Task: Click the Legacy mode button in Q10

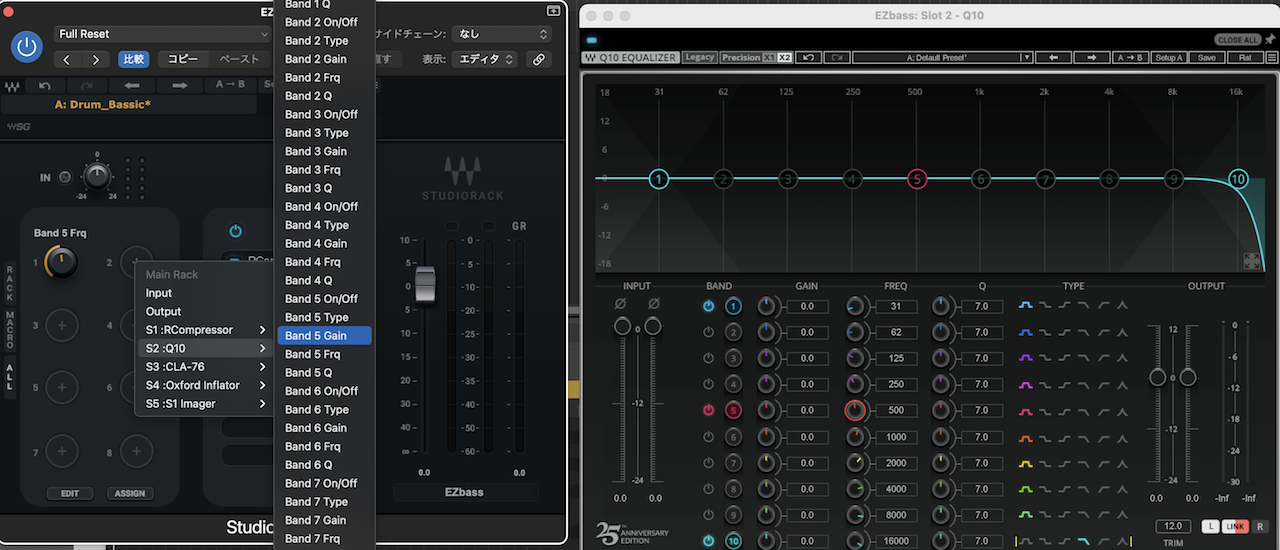Action: pos(700,57)
